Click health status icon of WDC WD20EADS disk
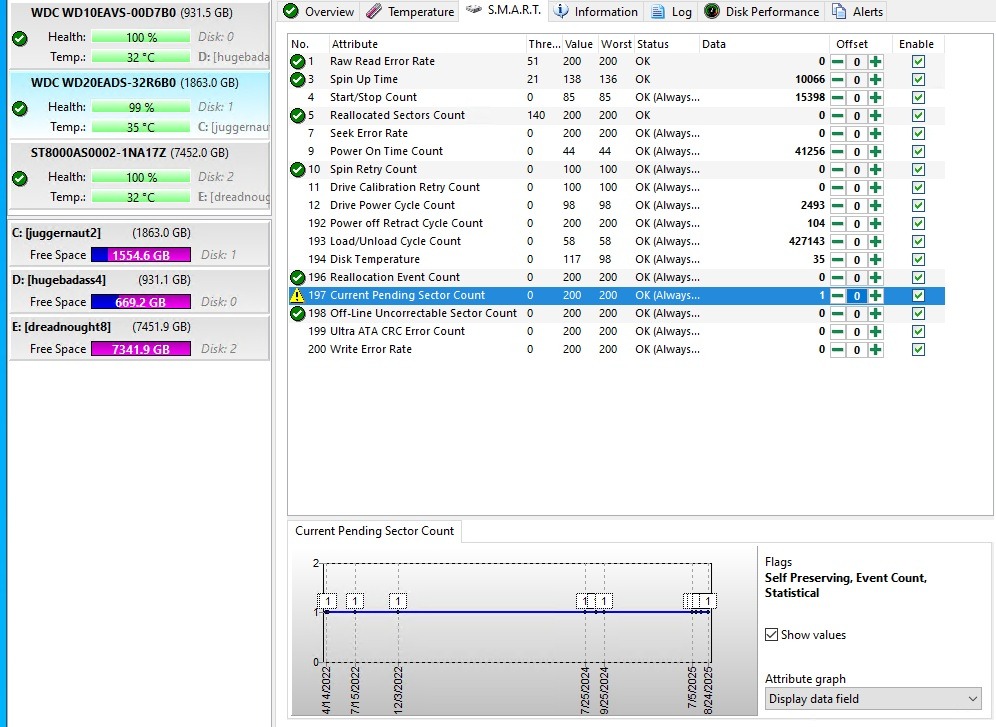996x727 pixels. (x=20, y=109)
